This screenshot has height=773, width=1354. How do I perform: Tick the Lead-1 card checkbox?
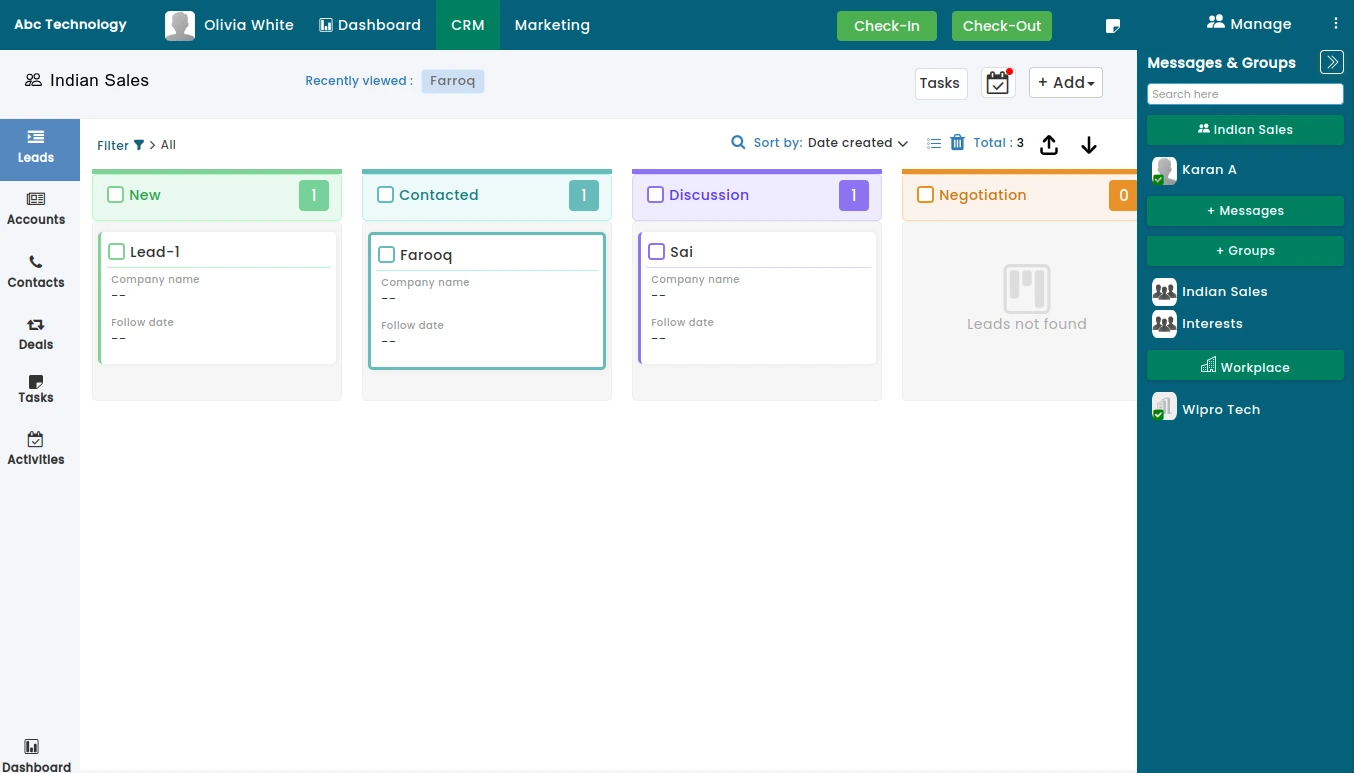click(116, 252)
